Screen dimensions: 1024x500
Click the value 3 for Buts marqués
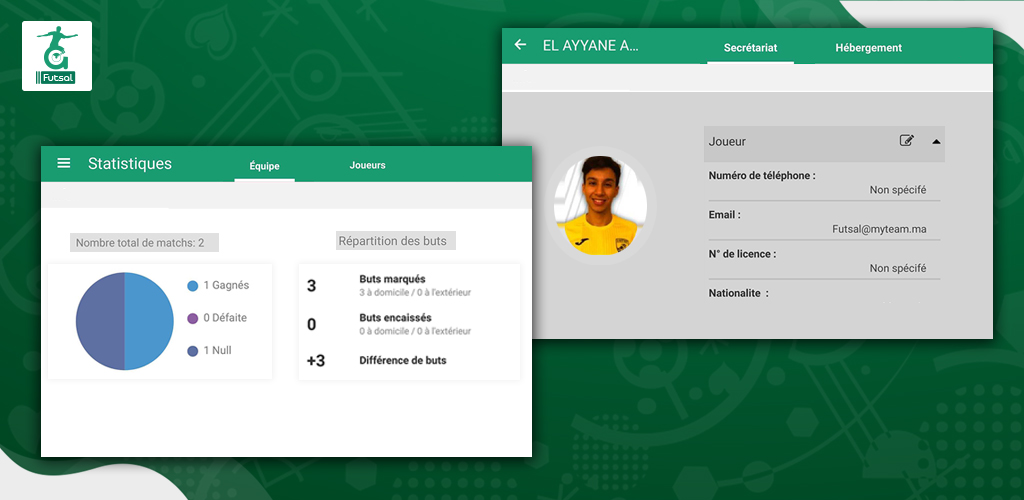pos(312,285)
